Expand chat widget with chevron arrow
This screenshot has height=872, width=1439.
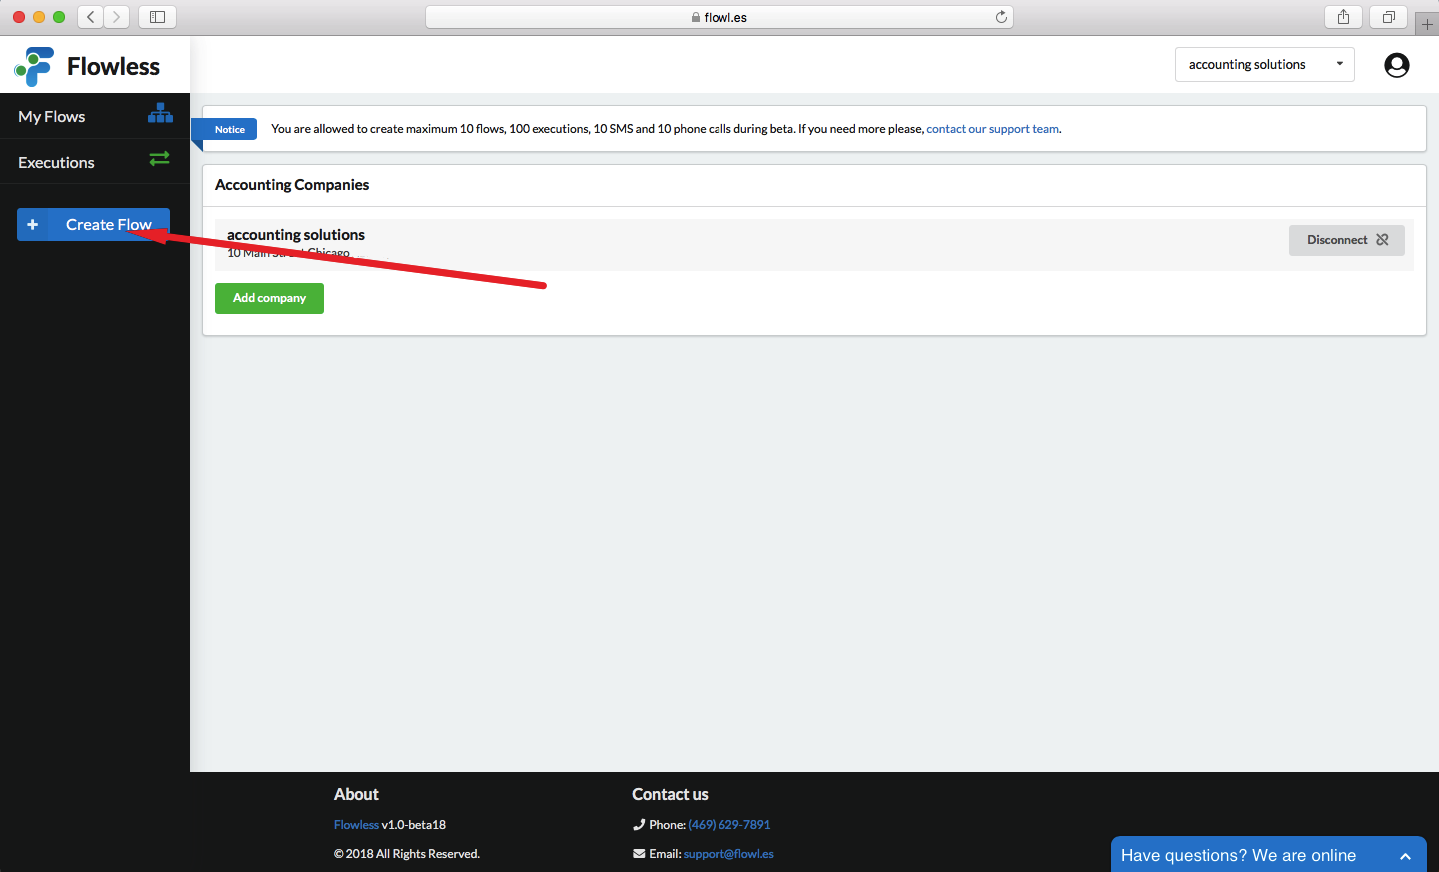coord(1405,857)
